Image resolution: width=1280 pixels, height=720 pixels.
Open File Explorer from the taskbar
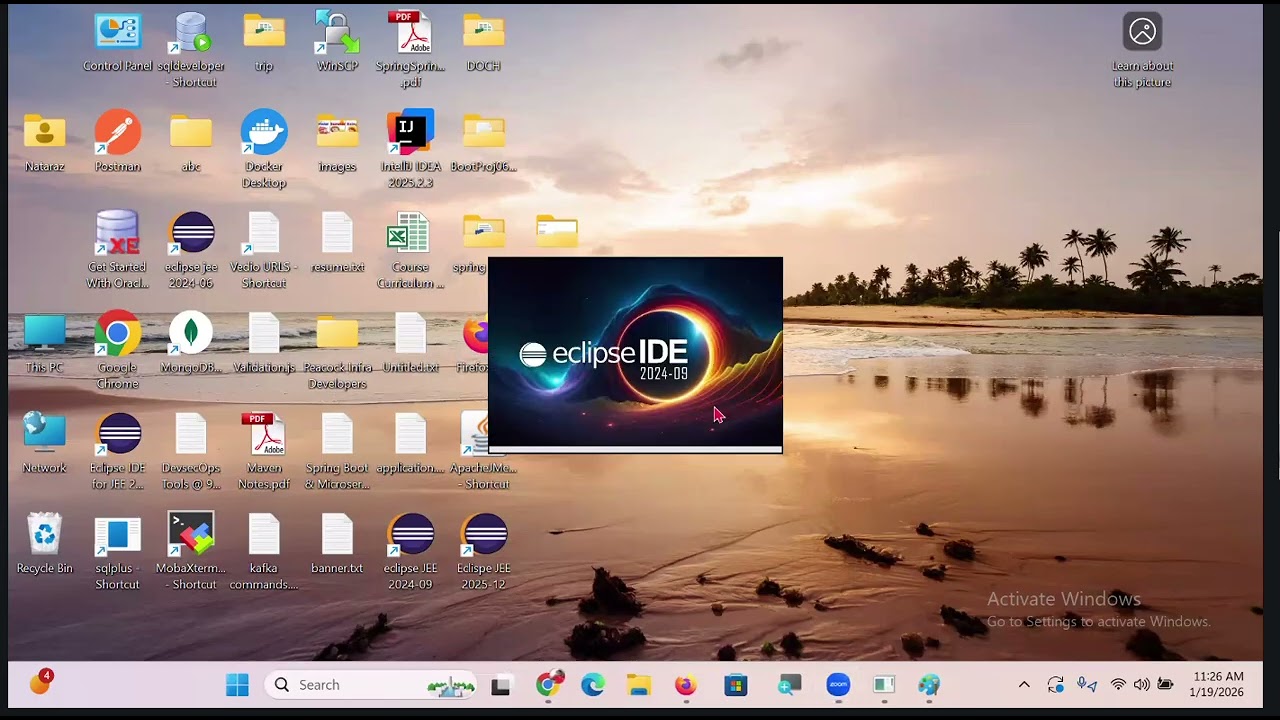[x=638, y=685]
